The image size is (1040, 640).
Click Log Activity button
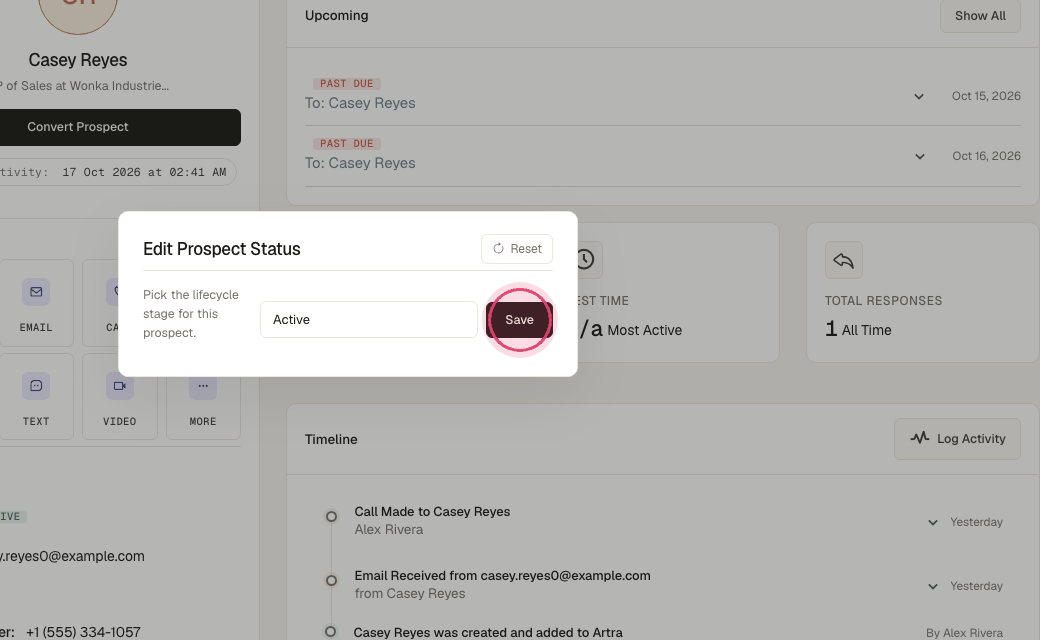(957, 439)
